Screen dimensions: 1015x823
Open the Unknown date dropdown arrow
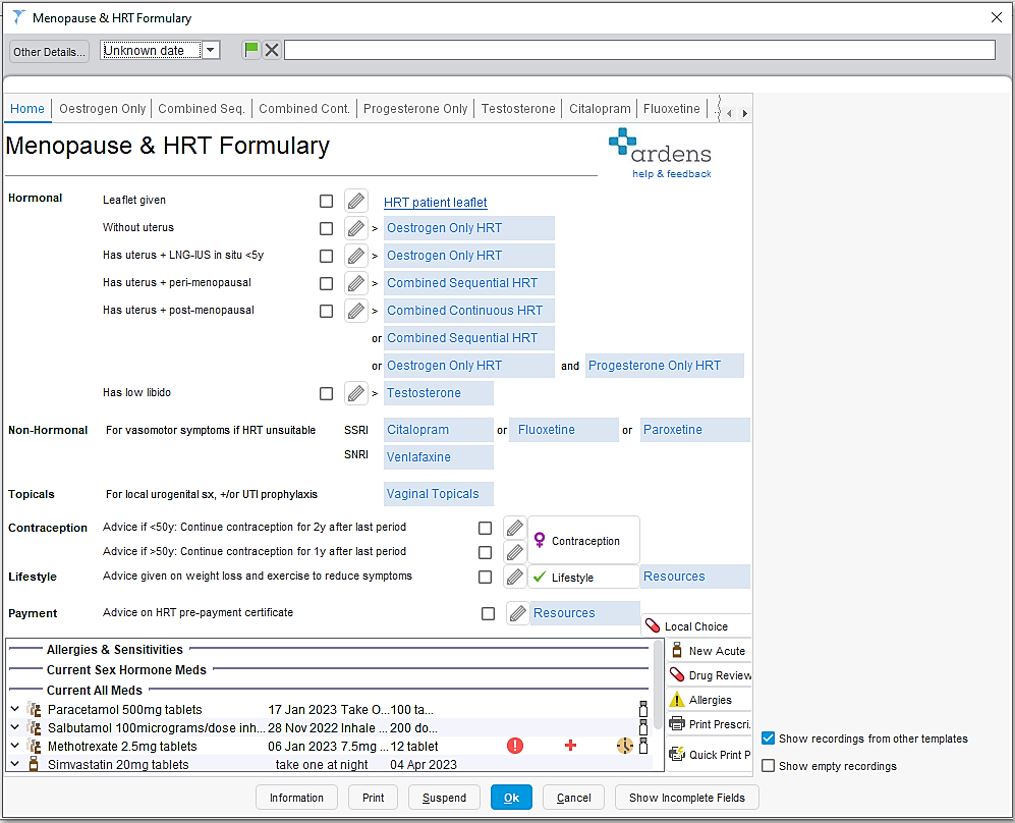(211, 50)
